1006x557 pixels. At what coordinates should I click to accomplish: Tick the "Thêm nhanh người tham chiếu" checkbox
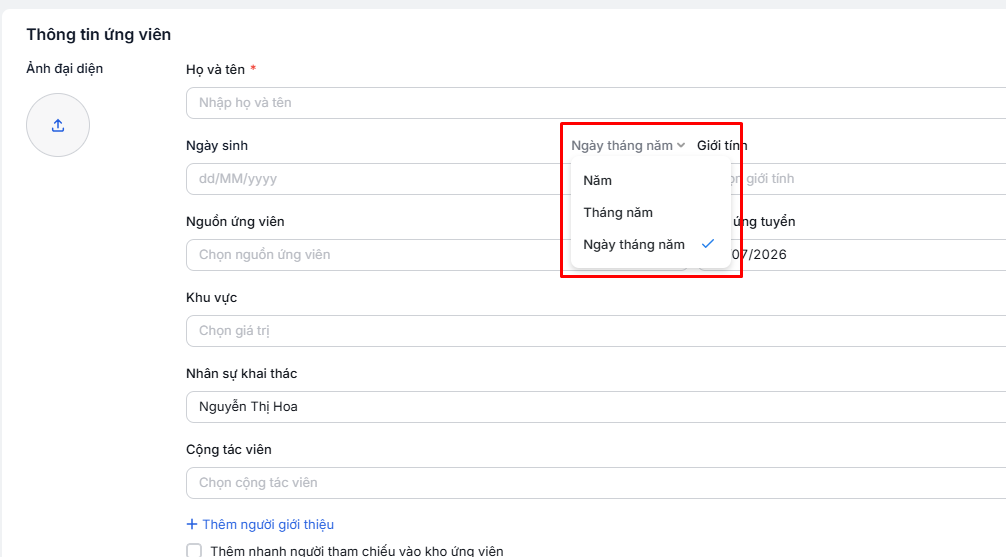(x=194, y=551)
